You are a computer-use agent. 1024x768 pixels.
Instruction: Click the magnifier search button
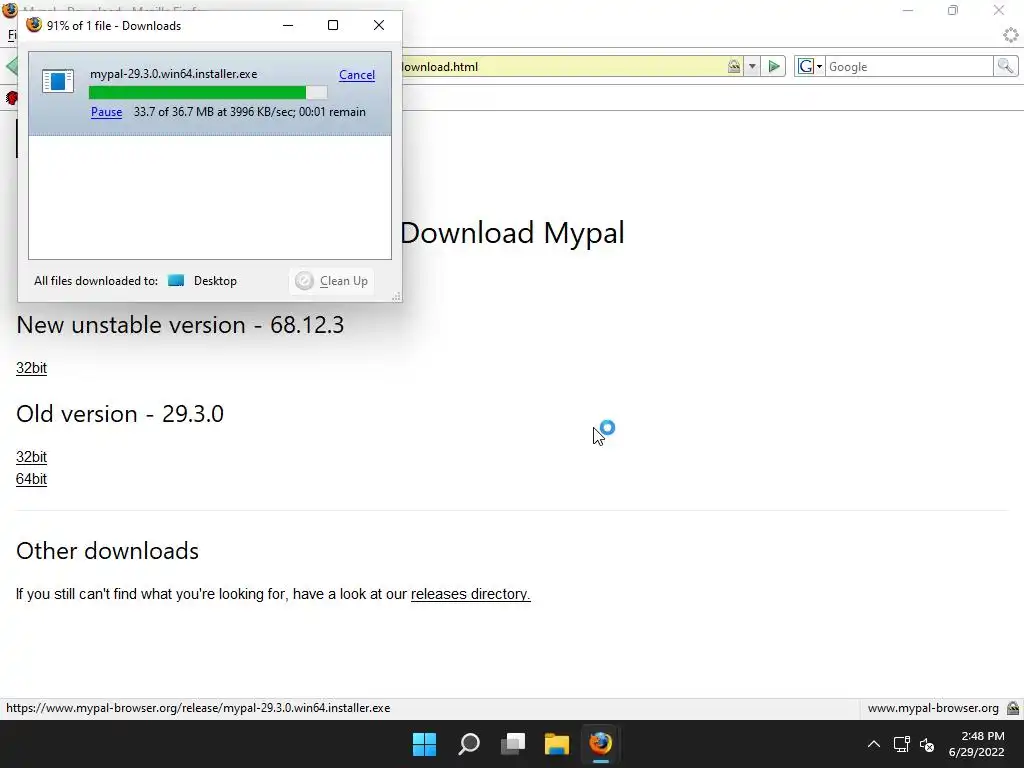coord(1005,67)
